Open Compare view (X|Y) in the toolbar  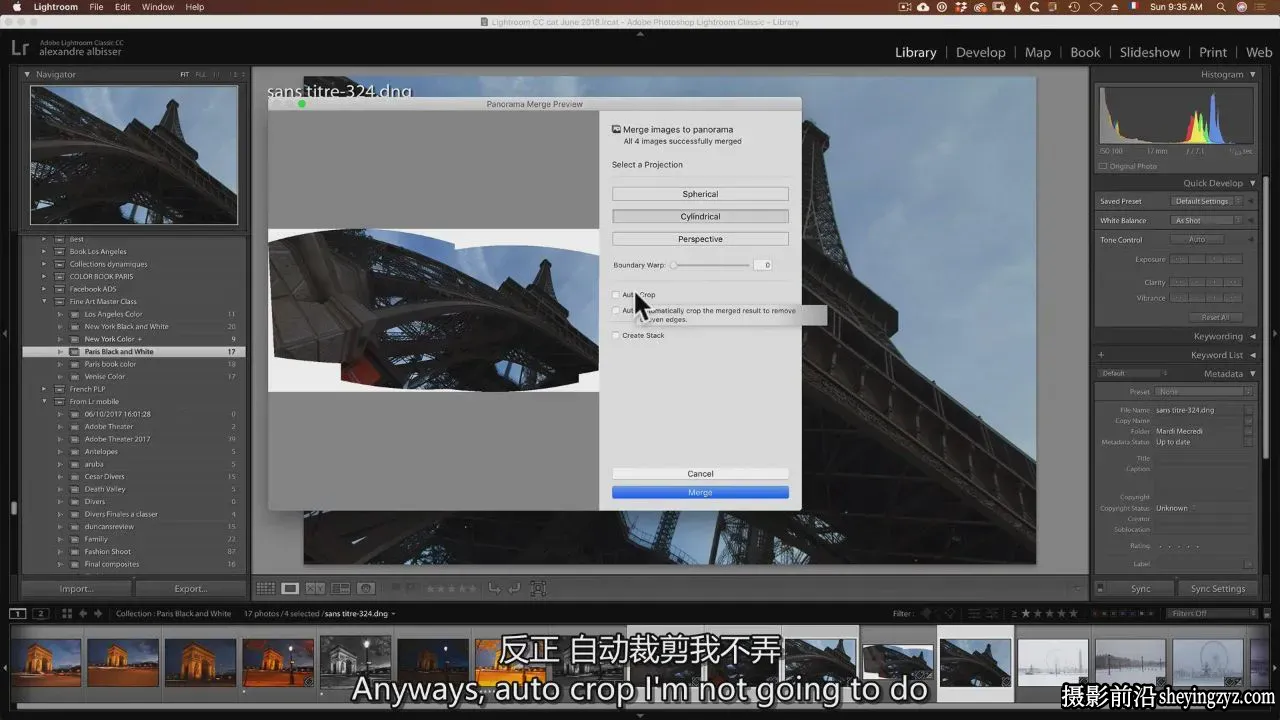[315, 589]
